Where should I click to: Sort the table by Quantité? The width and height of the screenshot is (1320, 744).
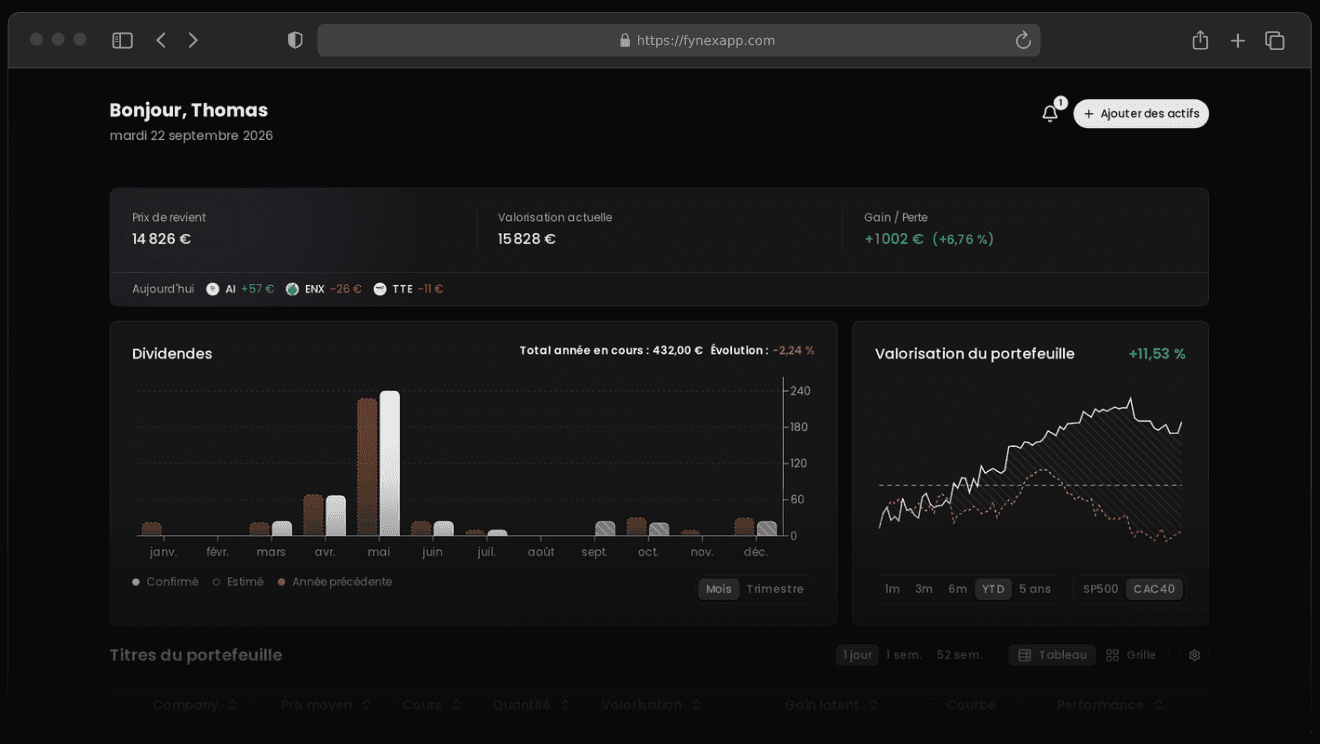pos(531,705)
